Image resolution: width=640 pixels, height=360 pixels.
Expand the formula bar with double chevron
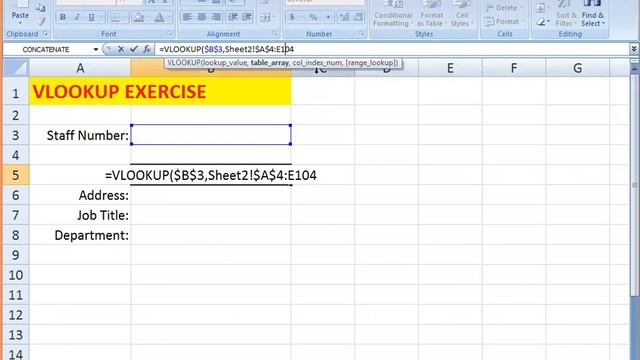point(634,49)
